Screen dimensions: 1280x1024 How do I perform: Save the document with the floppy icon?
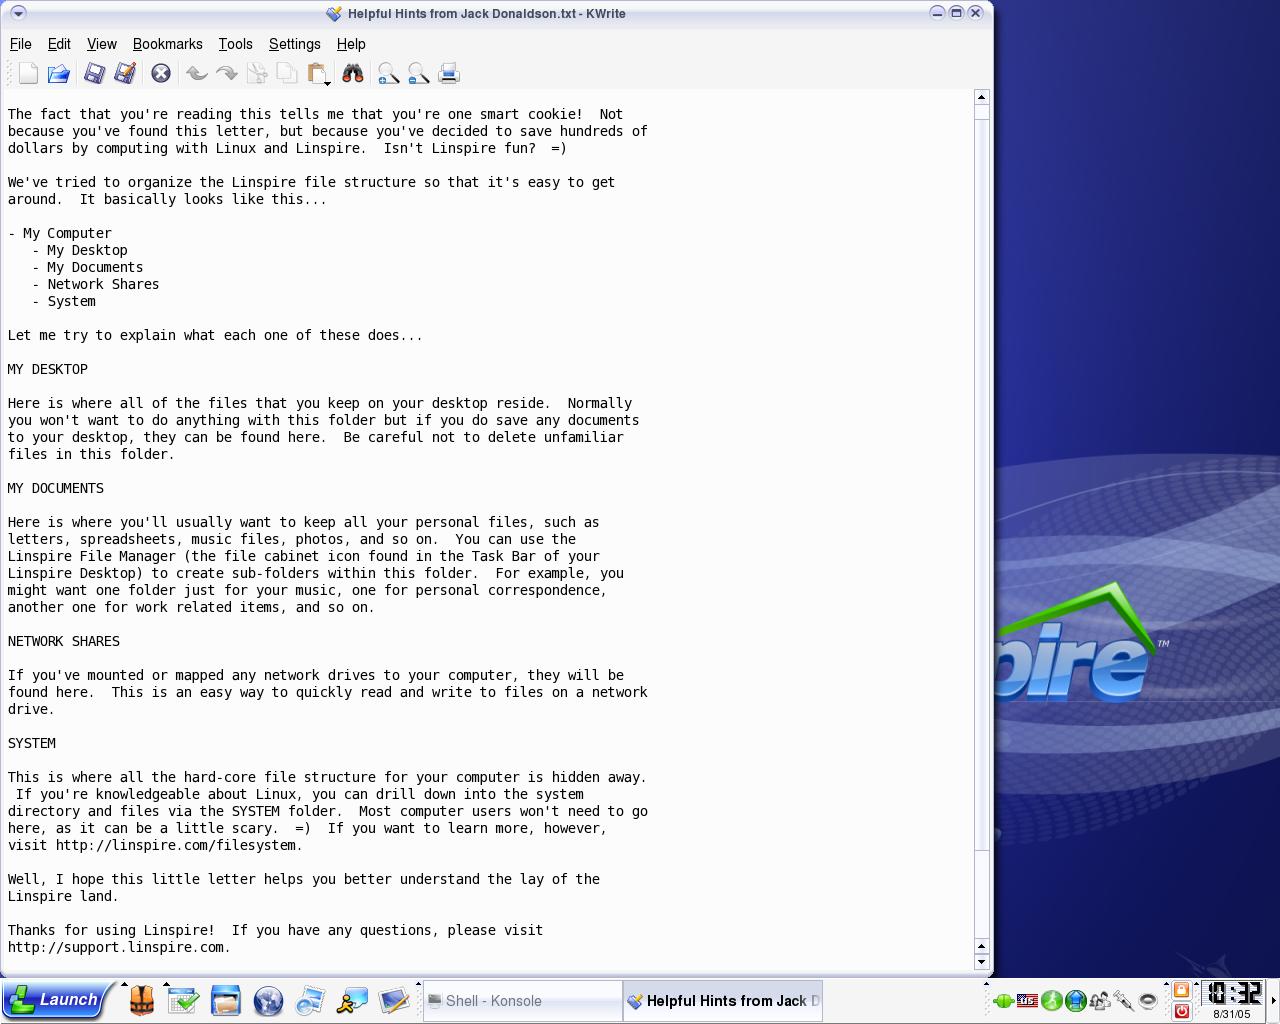[x=94, y=73]
